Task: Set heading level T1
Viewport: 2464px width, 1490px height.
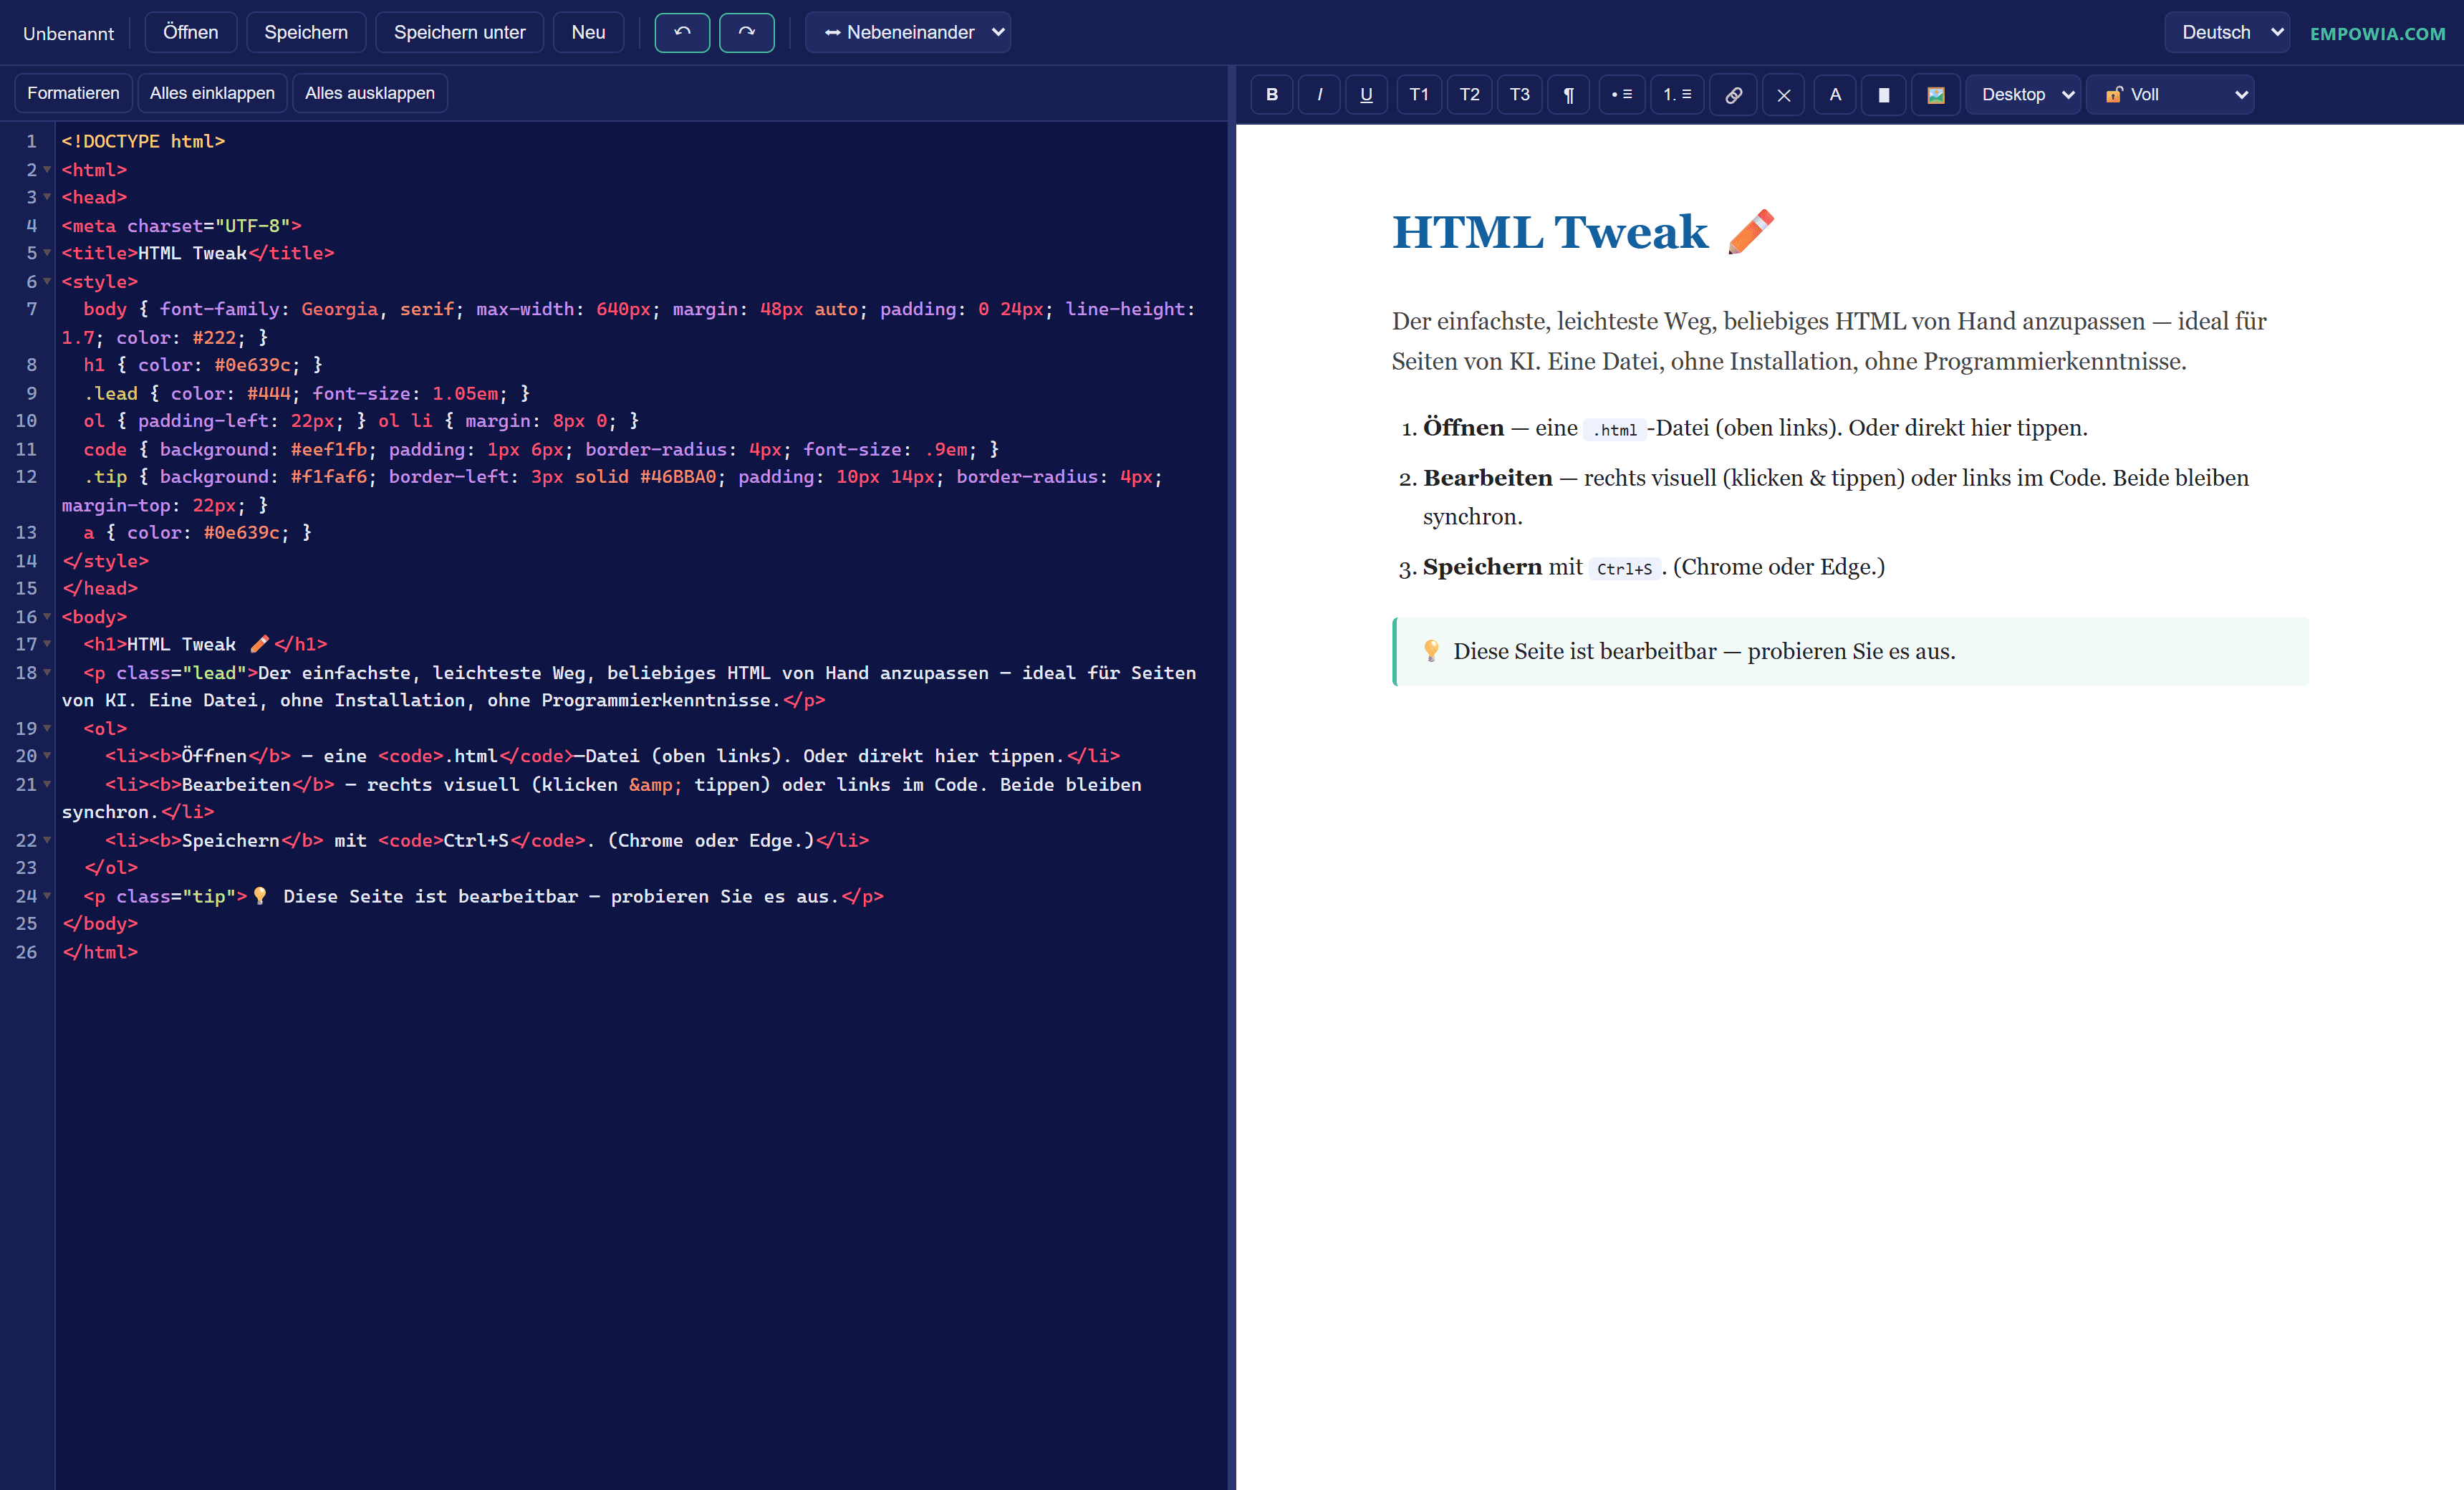Action: pos(1418,94)
